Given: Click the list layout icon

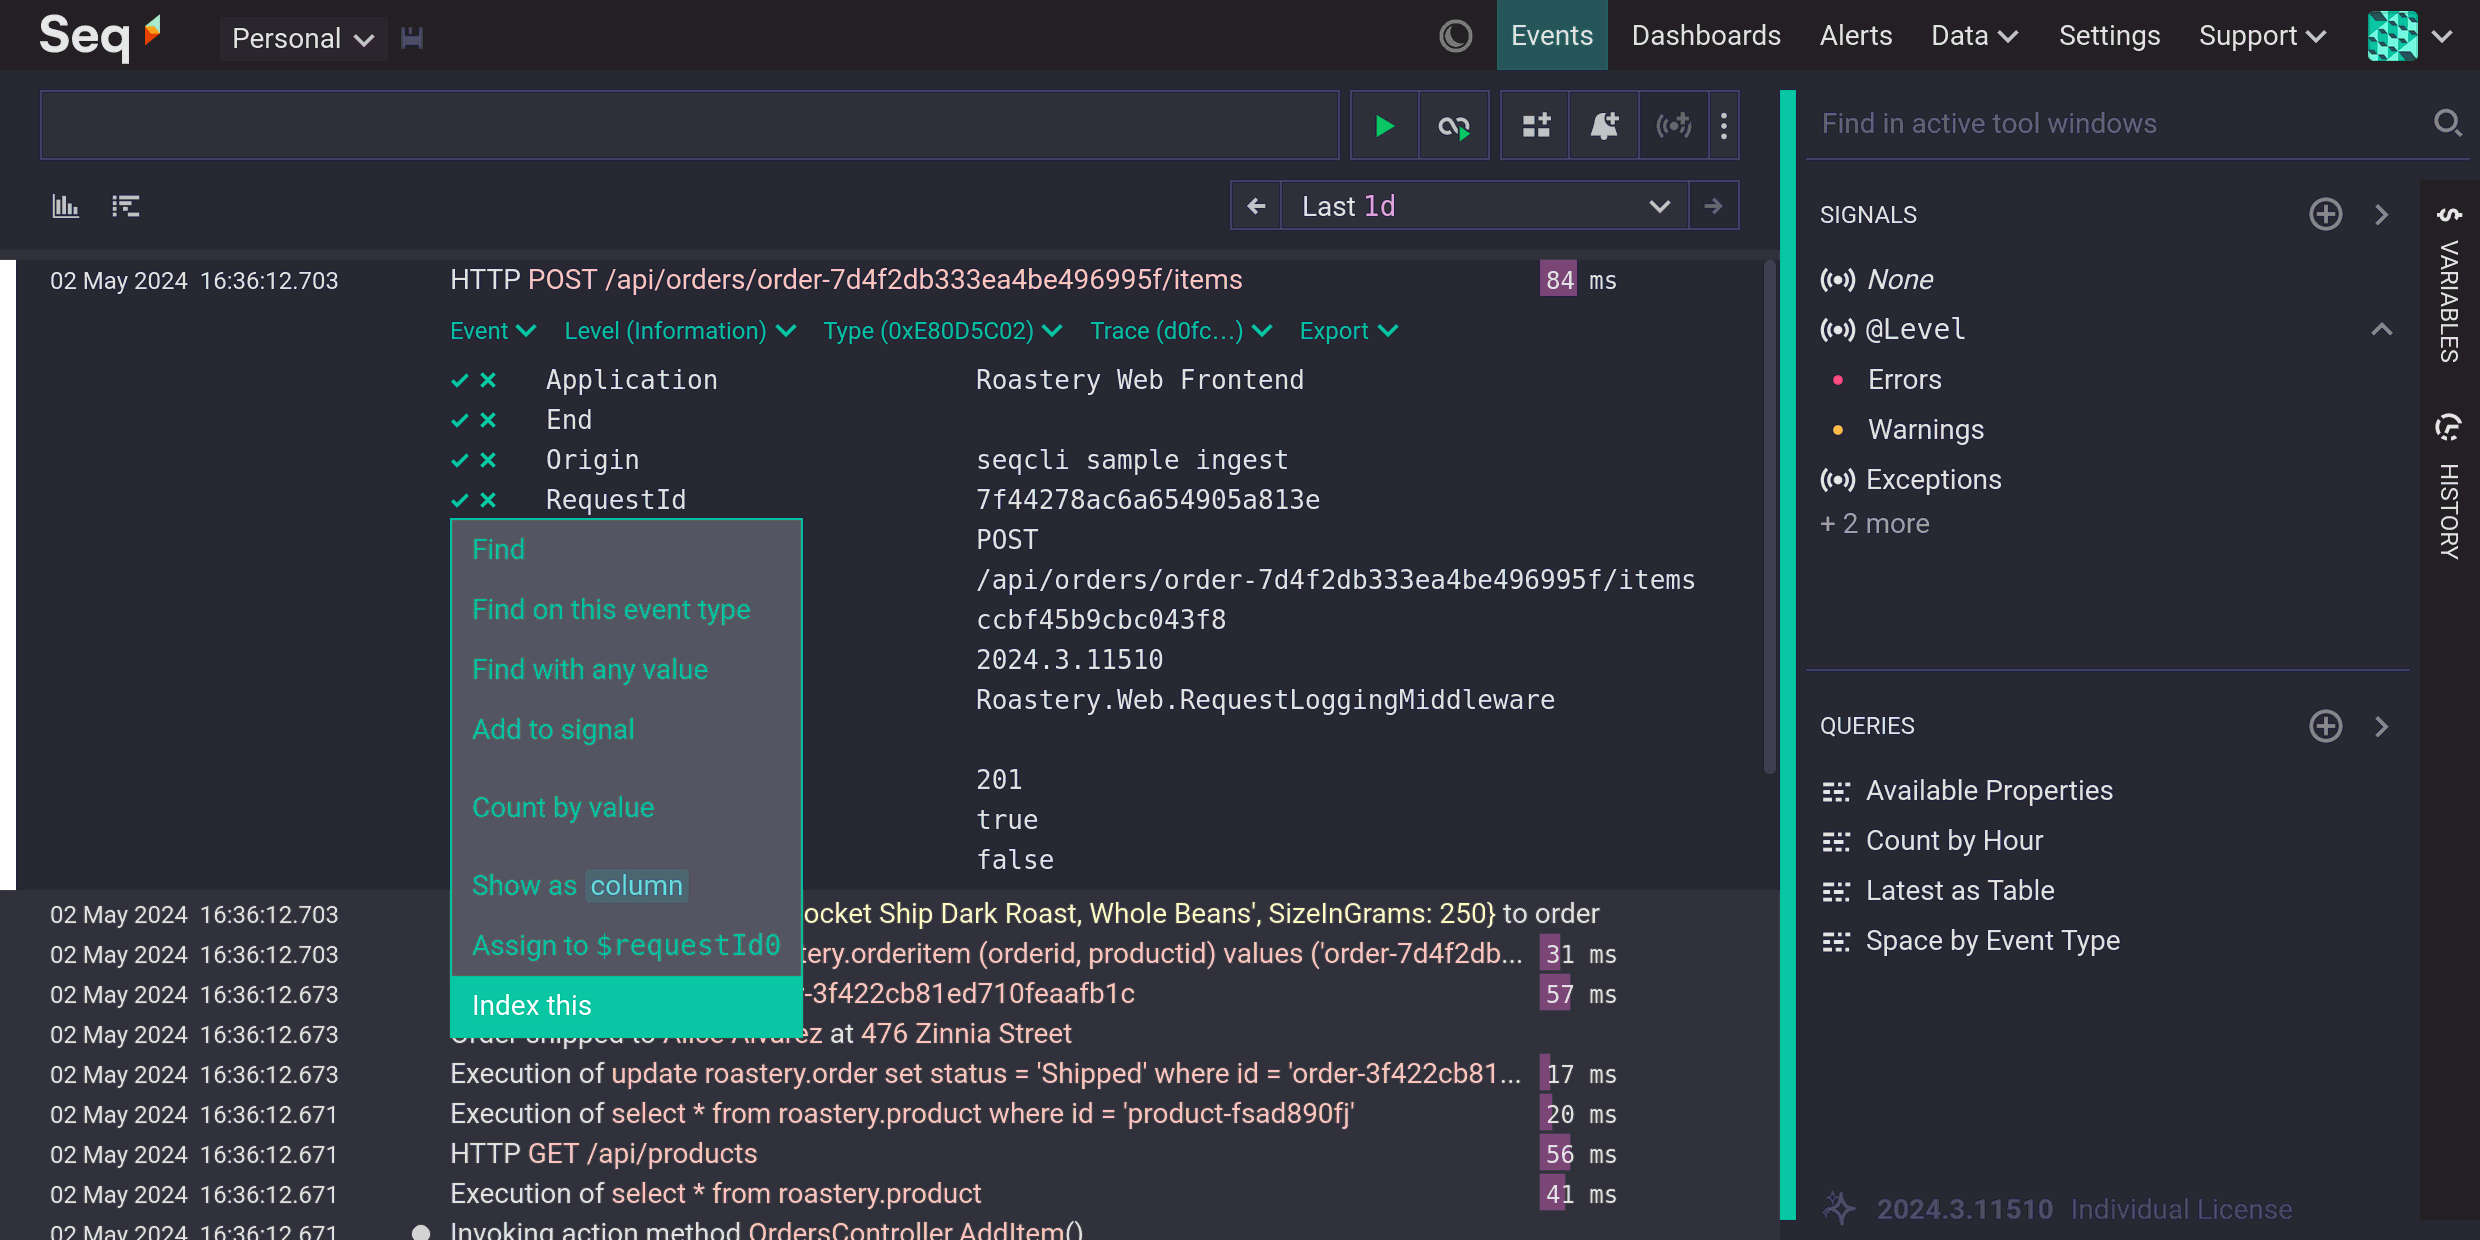Looking at the screenshot, I should click(126, 206).
